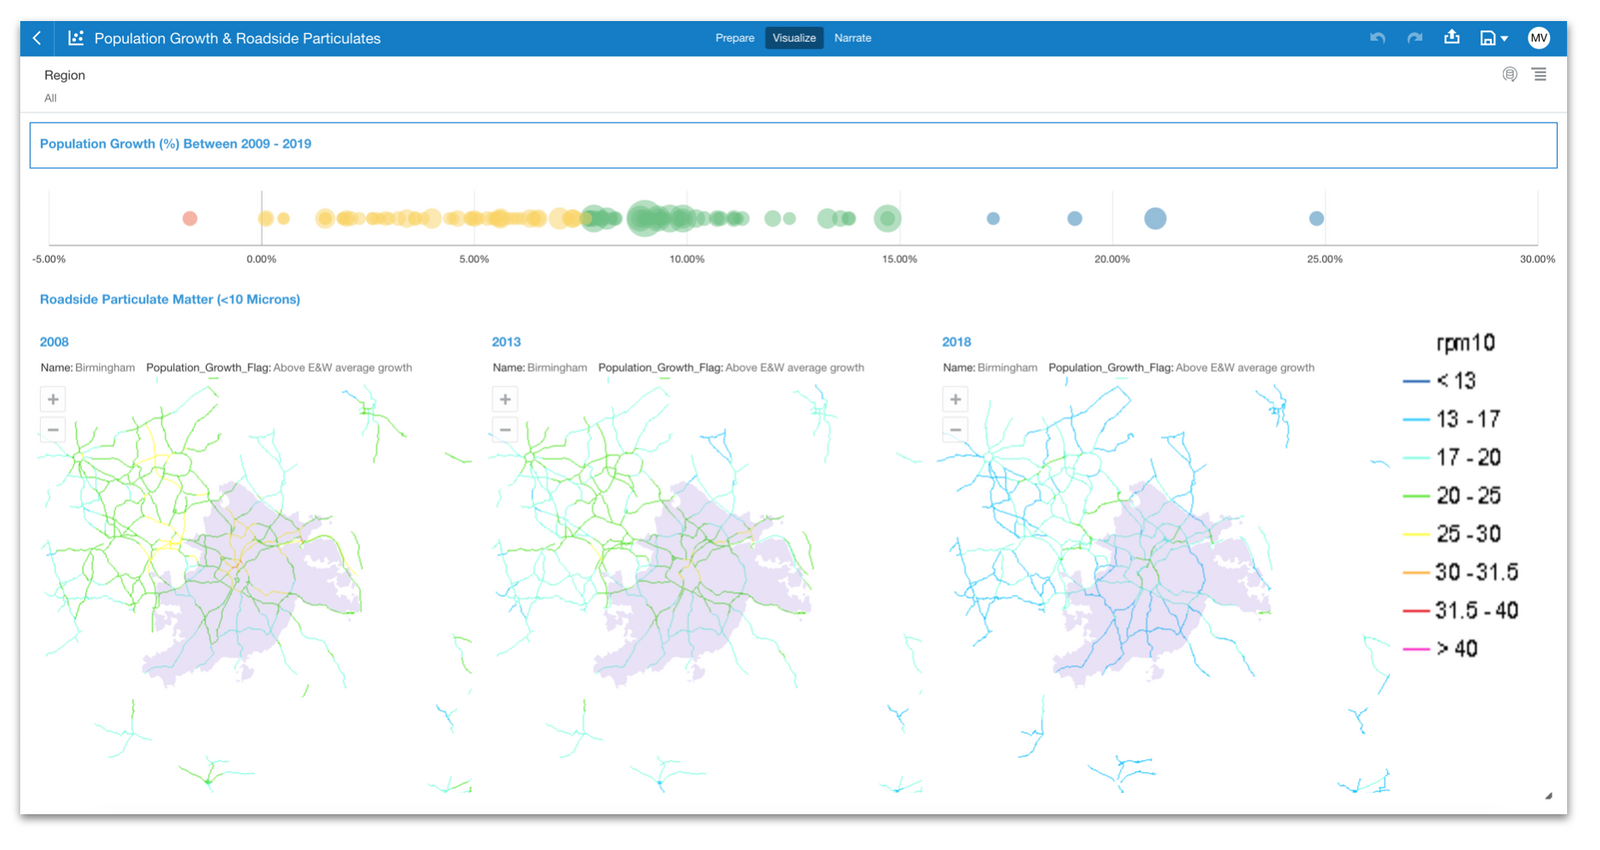Click the export share icon

coord(1451,38)
